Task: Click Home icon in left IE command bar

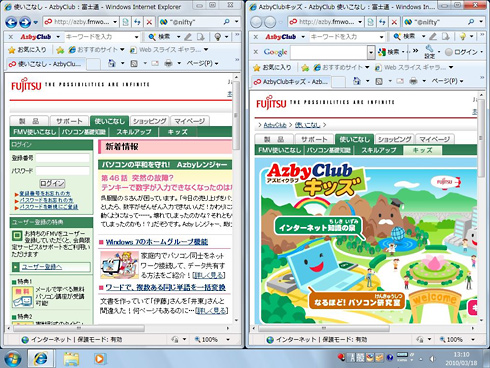Action: click(x=112, y=63)
